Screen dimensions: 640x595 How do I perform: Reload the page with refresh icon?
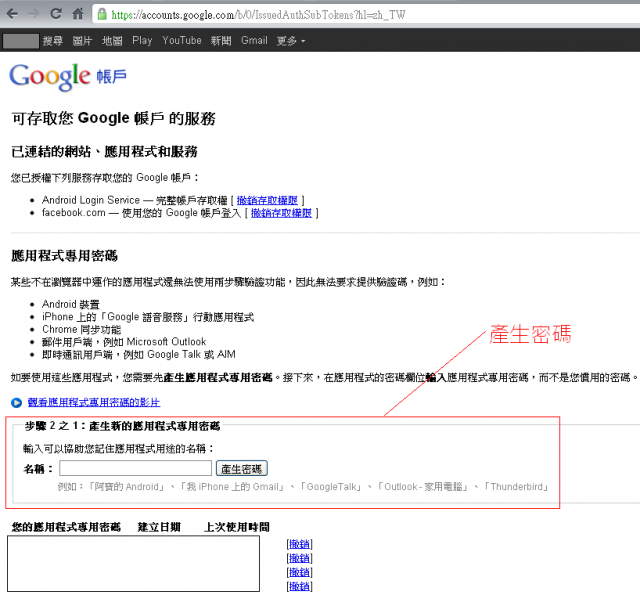[x=56, y=14]
